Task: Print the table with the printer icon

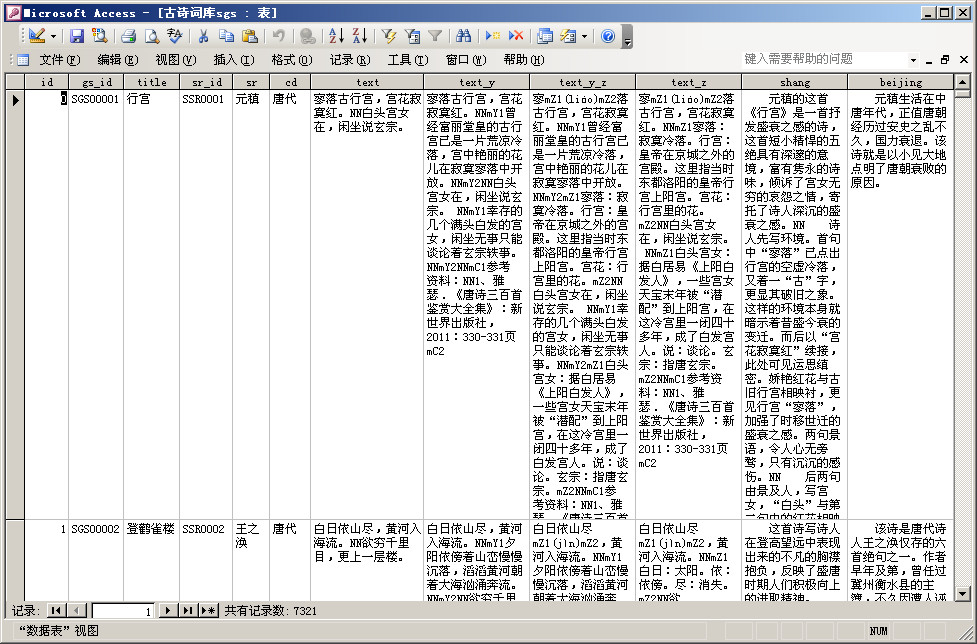Action: [128, 36]
